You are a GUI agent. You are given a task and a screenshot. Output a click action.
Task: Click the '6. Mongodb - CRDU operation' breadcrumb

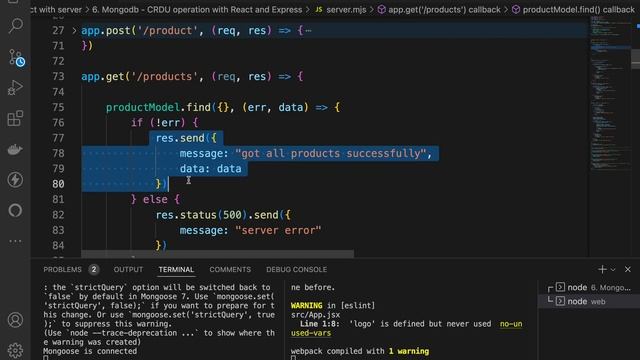point(197,9)
